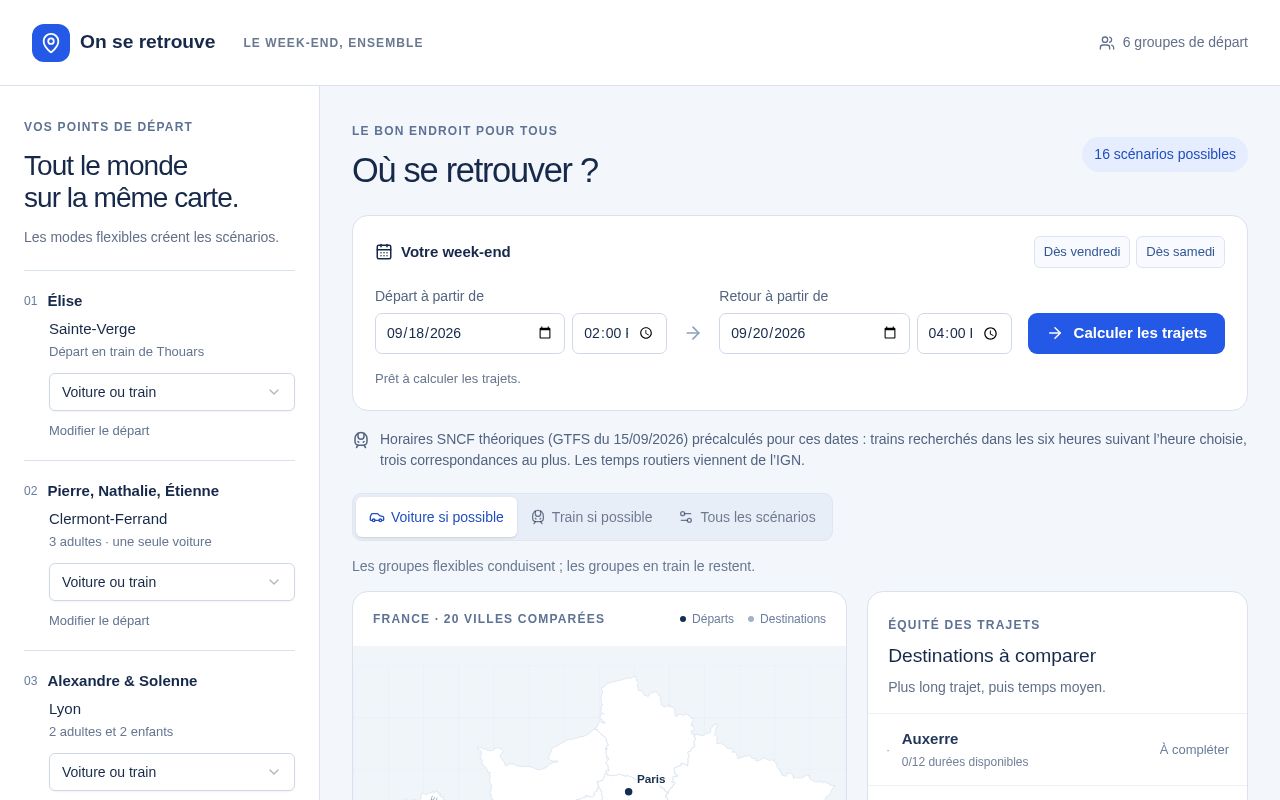
Task: Click the Prêt à calculer les trajets status
Action: click(x=448, y=379)
